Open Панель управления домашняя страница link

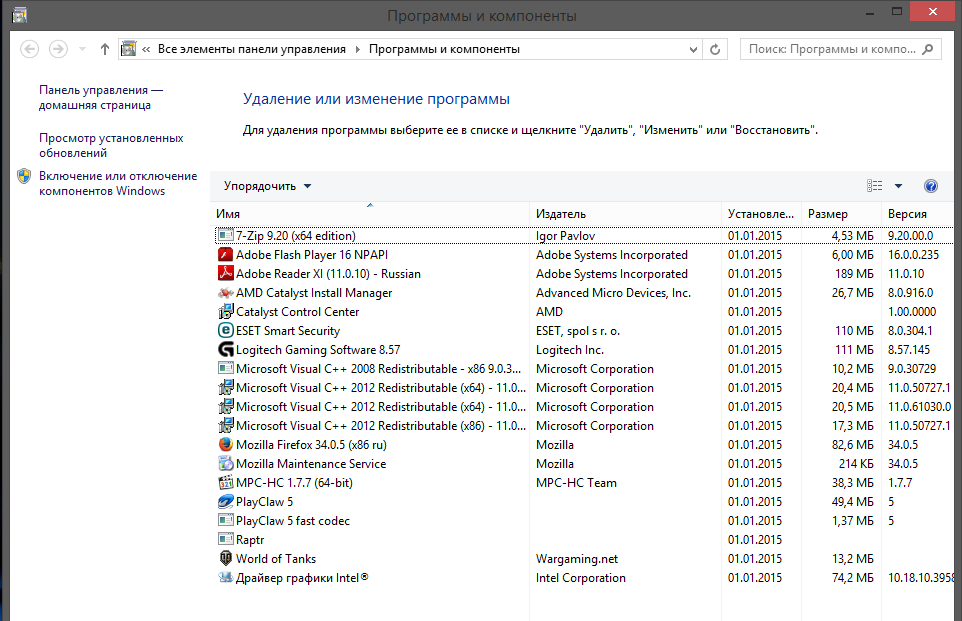pos(101,98)
